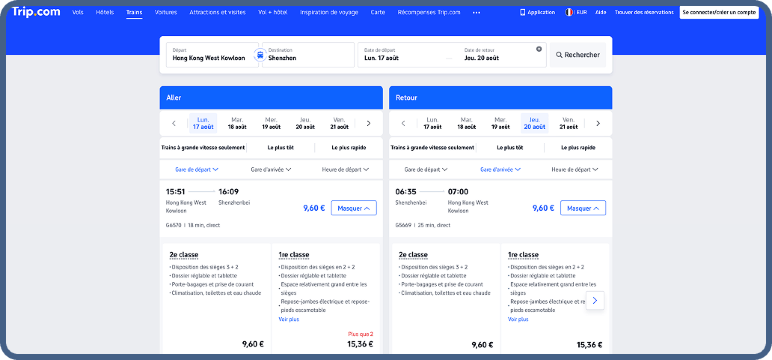The width and height of the screenshot is (772, 360).
Task: Select Mar. 18 août in Retour
Action: click(x=467, y=123)
